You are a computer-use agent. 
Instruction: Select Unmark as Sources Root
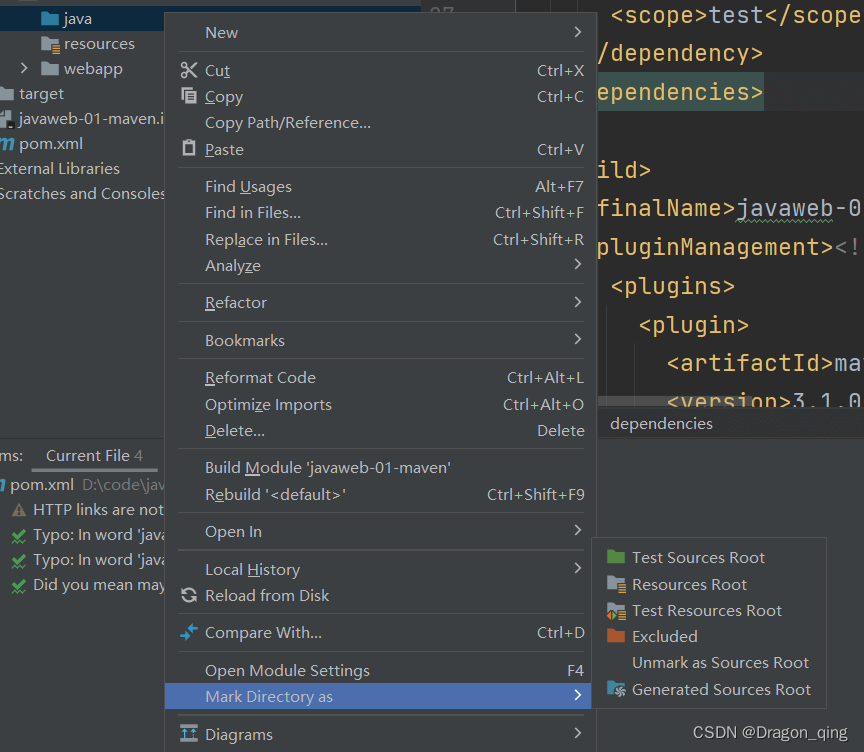tap(720, 662)
